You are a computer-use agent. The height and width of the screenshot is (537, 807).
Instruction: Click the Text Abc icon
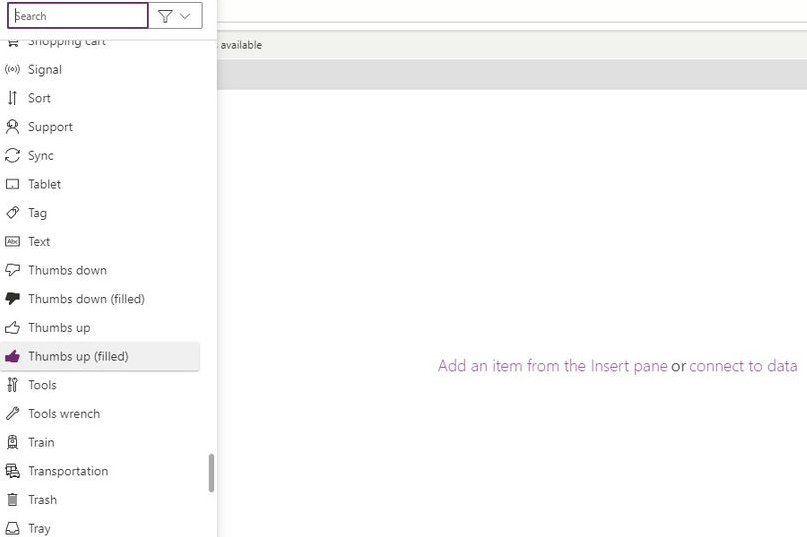(x=12, y=241)
